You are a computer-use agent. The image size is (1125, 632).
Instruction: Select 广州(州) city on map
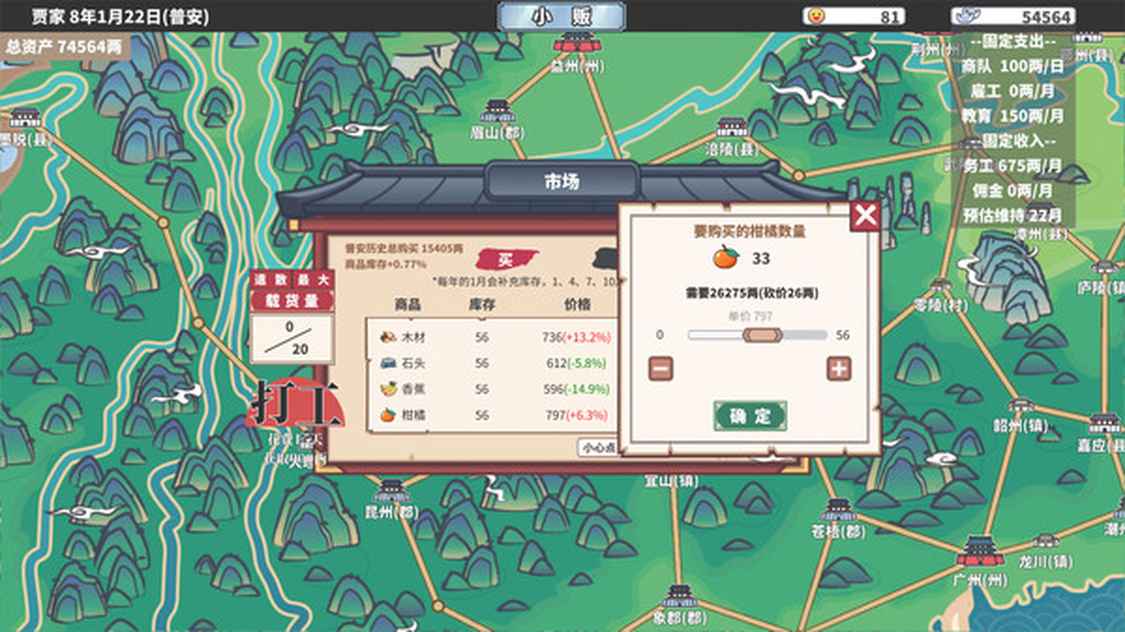coord(980,561)
